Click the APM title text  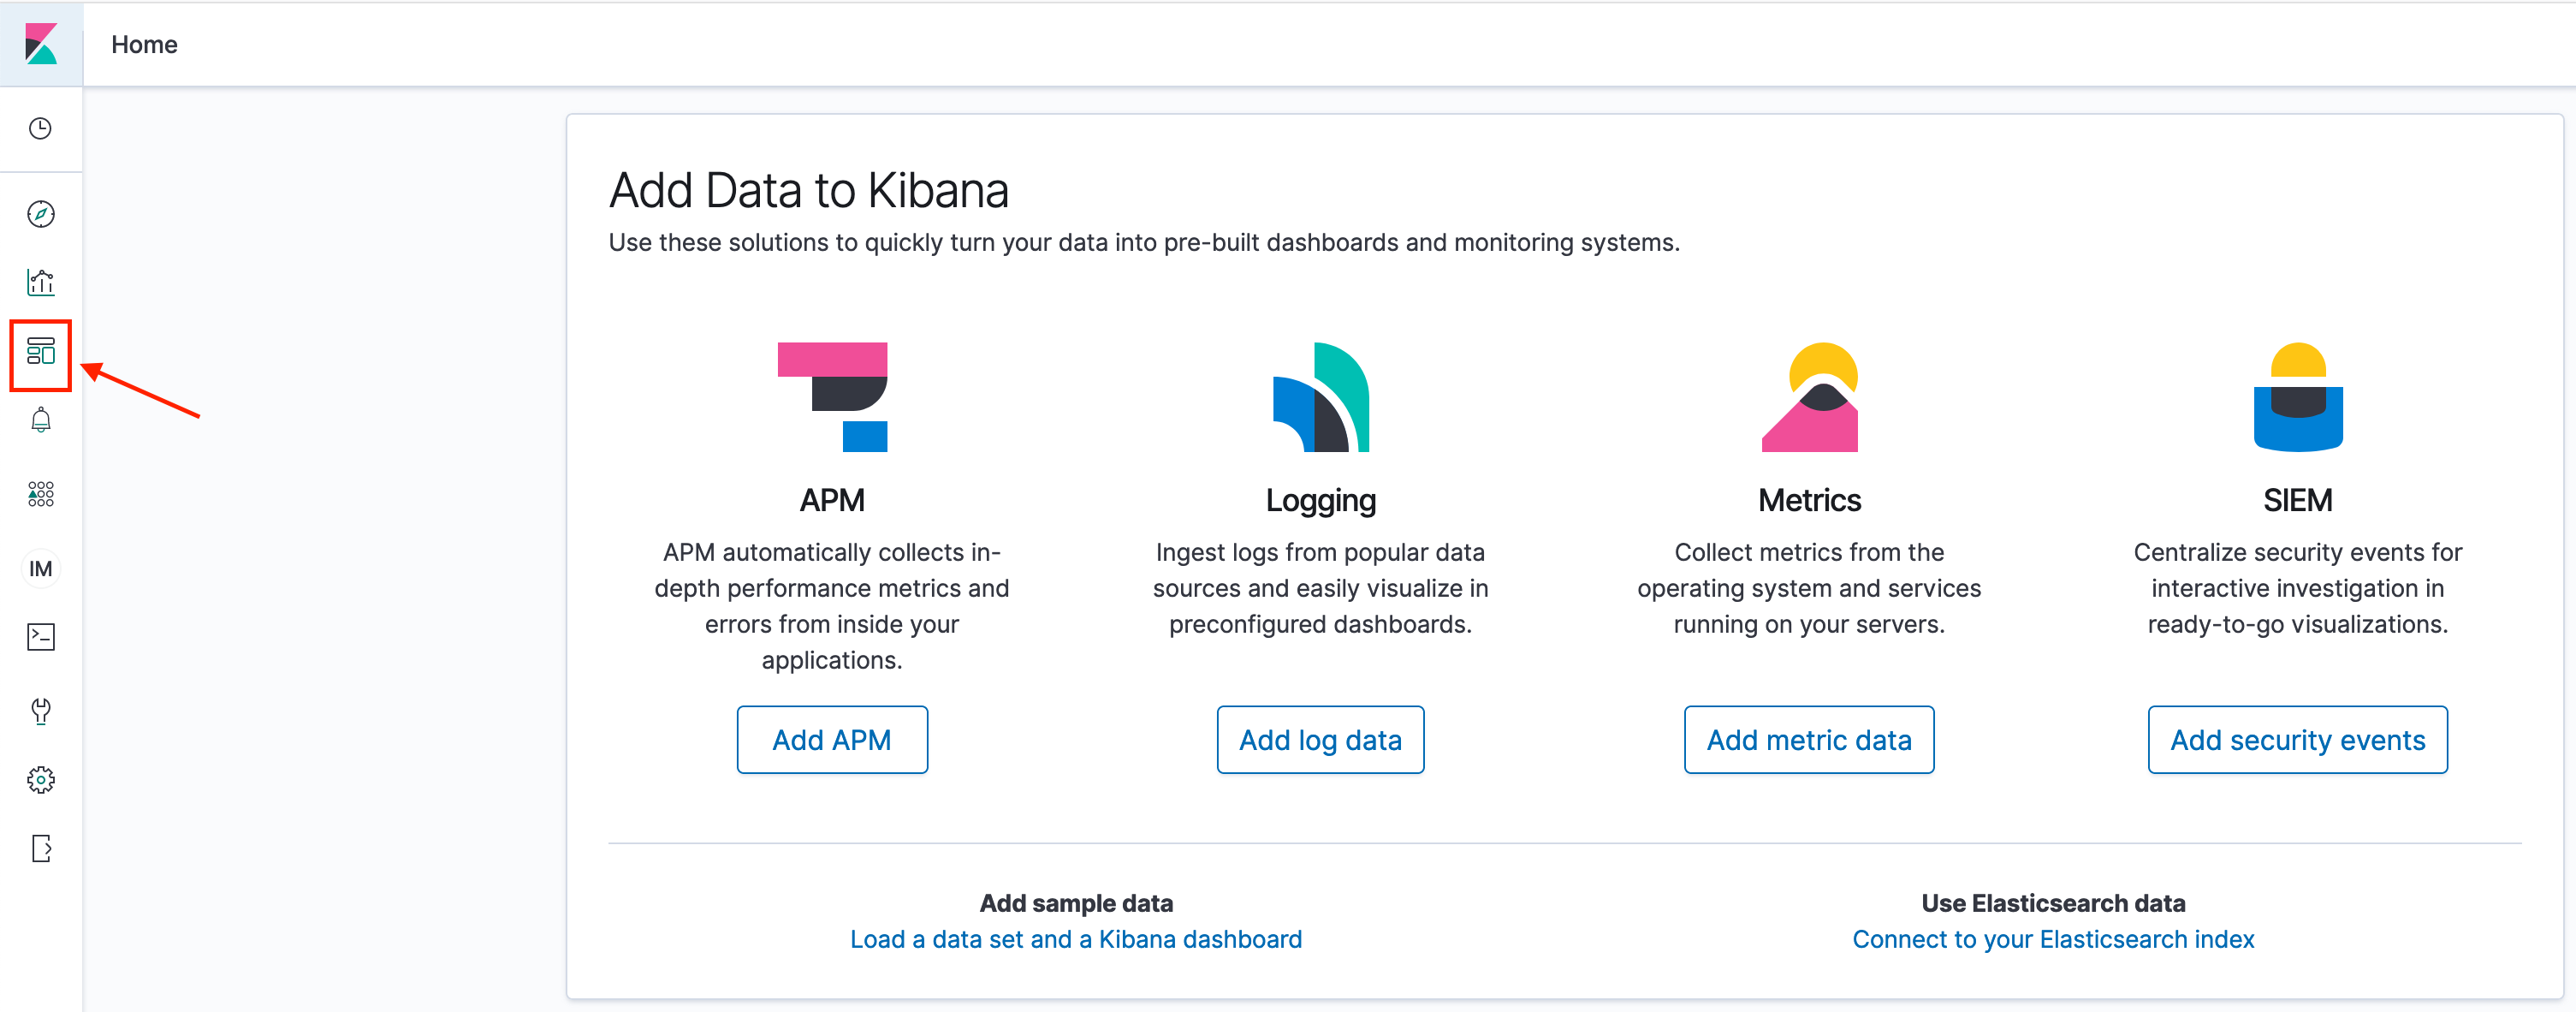(x=832, y=500)
